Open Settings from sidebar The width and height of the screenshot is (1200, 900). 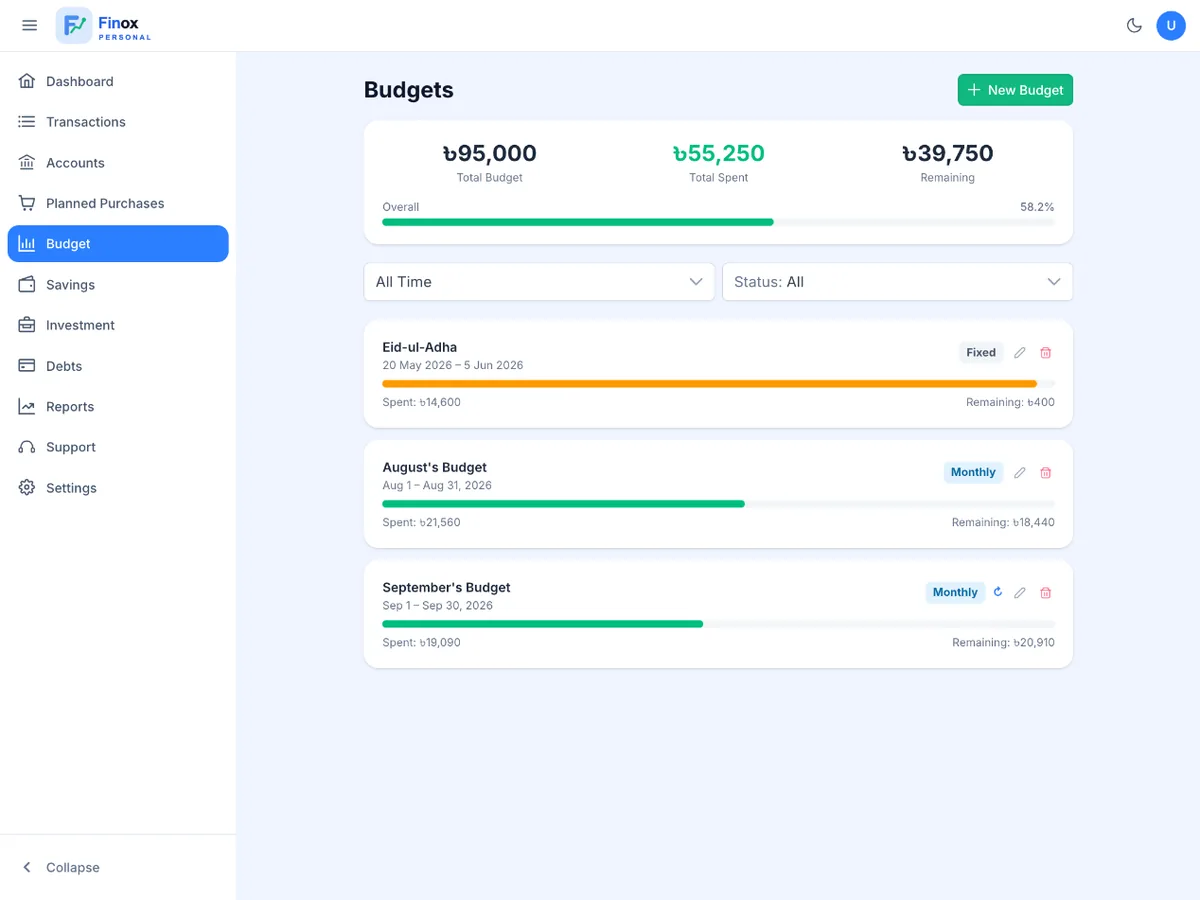[x=118, y=488]
